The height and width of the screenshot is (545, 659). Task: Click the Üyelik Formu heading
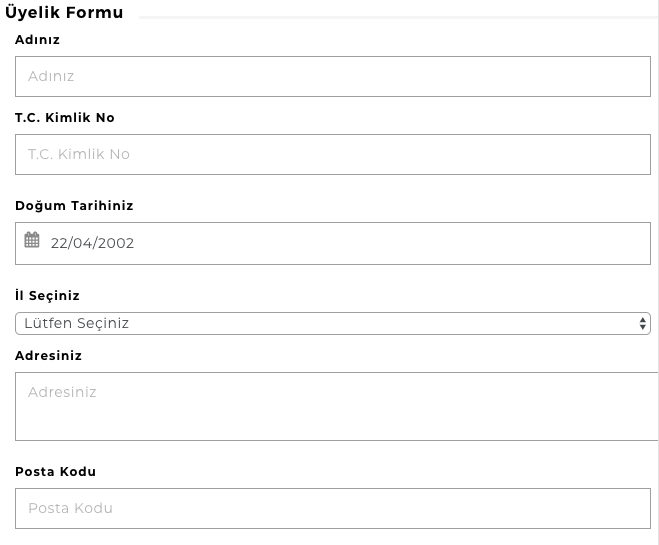point(62,13)
